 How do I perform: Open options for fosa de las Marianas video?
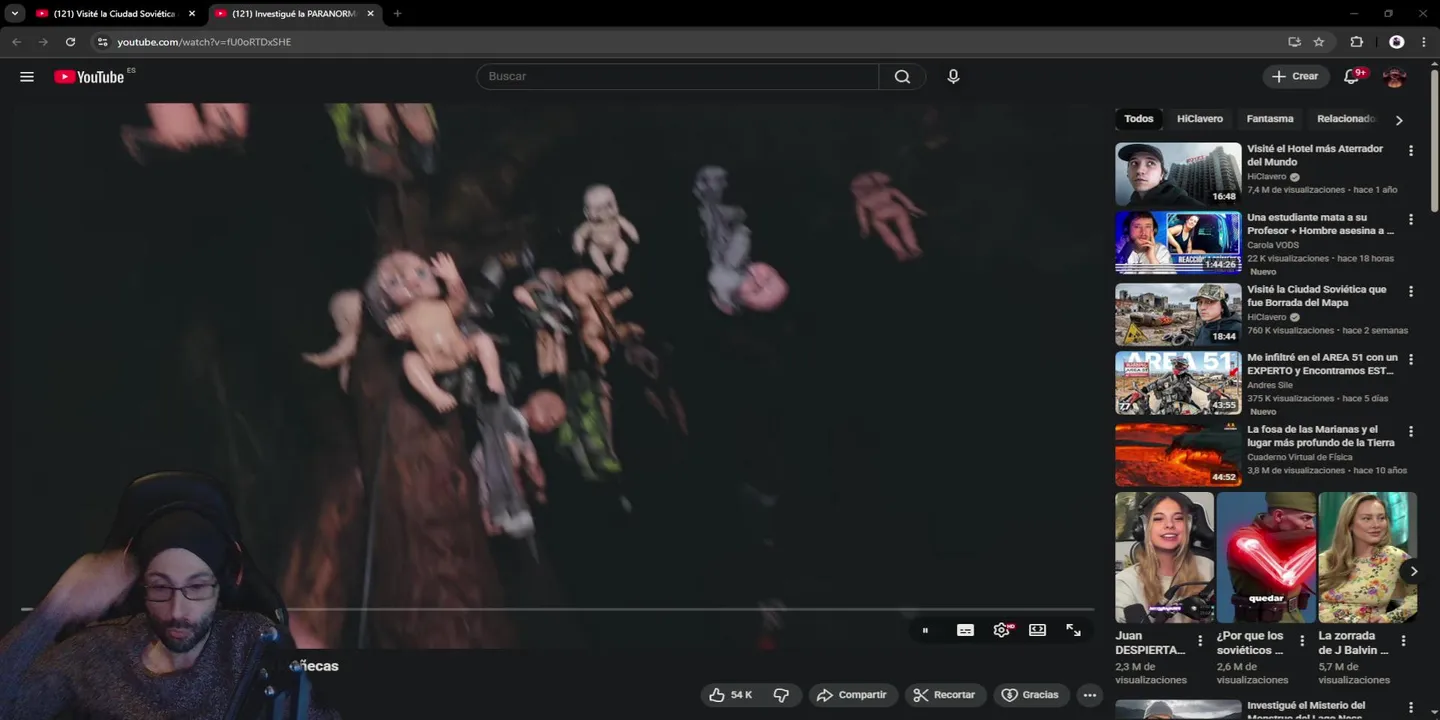[x=1411, y=431]
